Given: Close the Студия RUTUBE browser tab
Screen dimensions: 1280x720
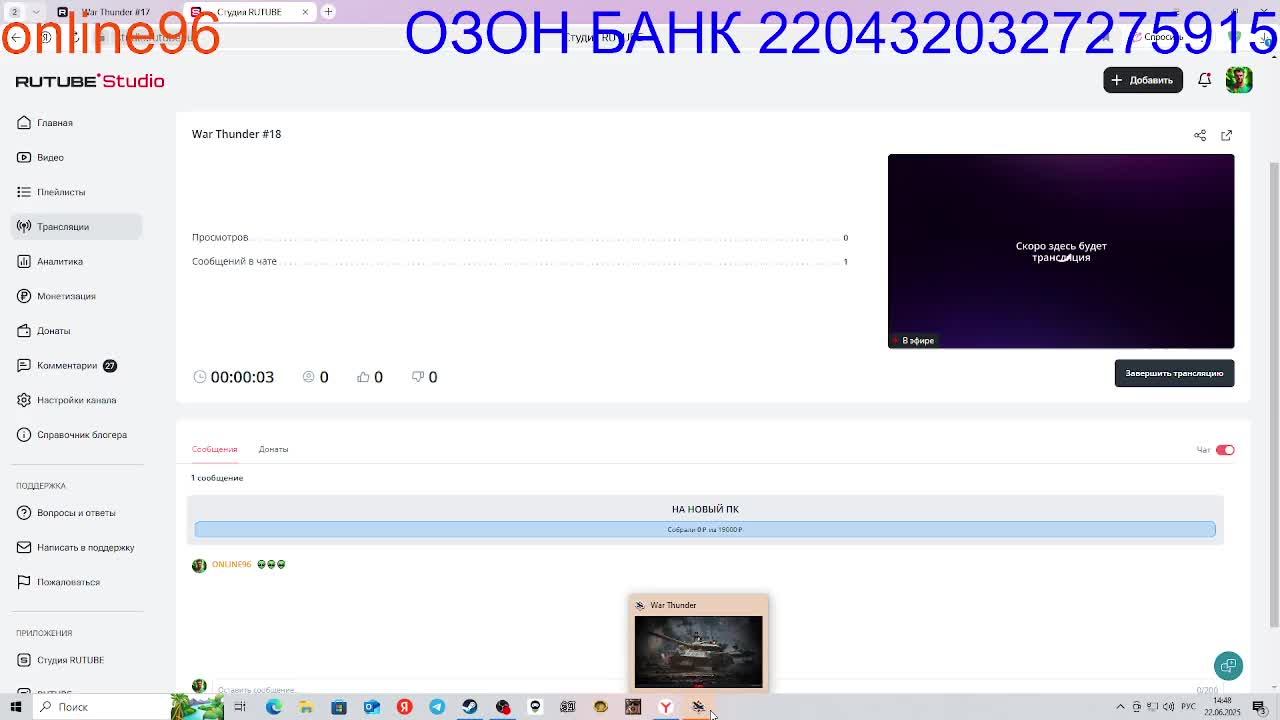Looking at the screenshot, I should coord(305,12).
